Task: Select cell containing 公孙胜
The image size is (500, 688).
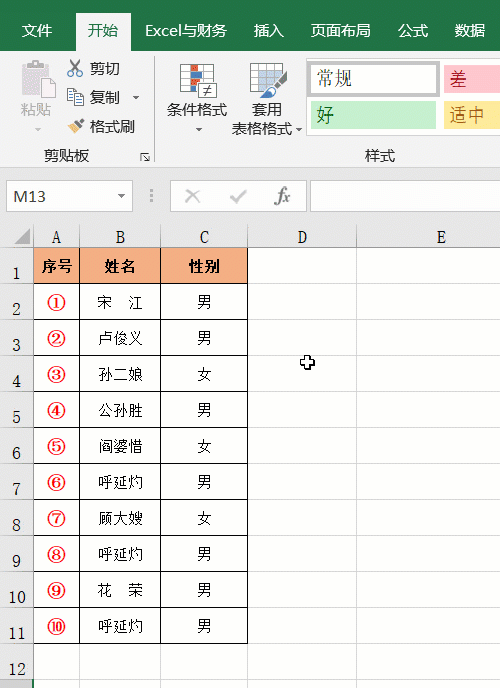Action: pos(120,410)
